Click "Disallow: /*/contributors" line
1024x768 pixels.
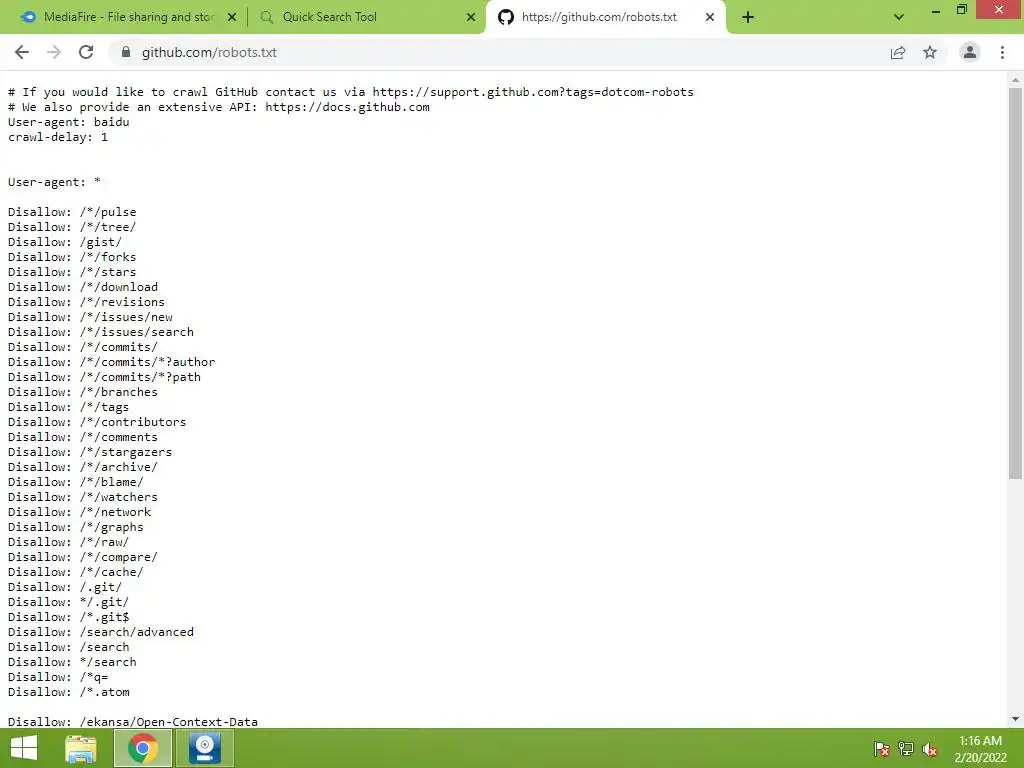point(97,423)
